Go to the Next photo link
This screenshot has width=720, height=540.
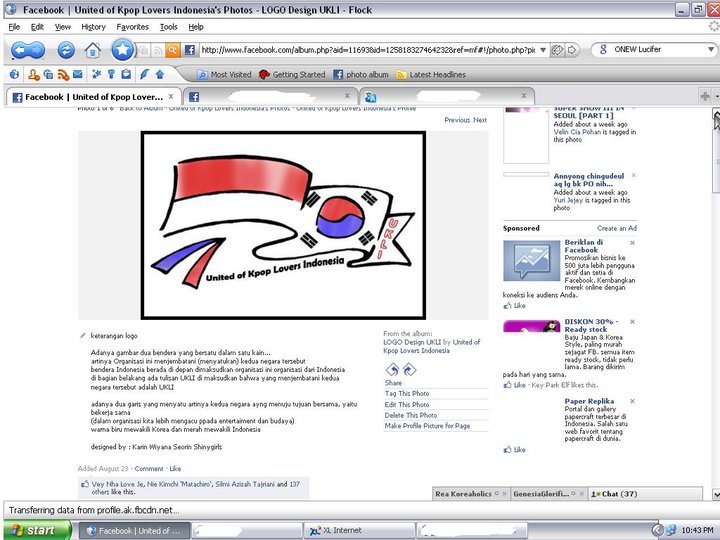[480, 120]
